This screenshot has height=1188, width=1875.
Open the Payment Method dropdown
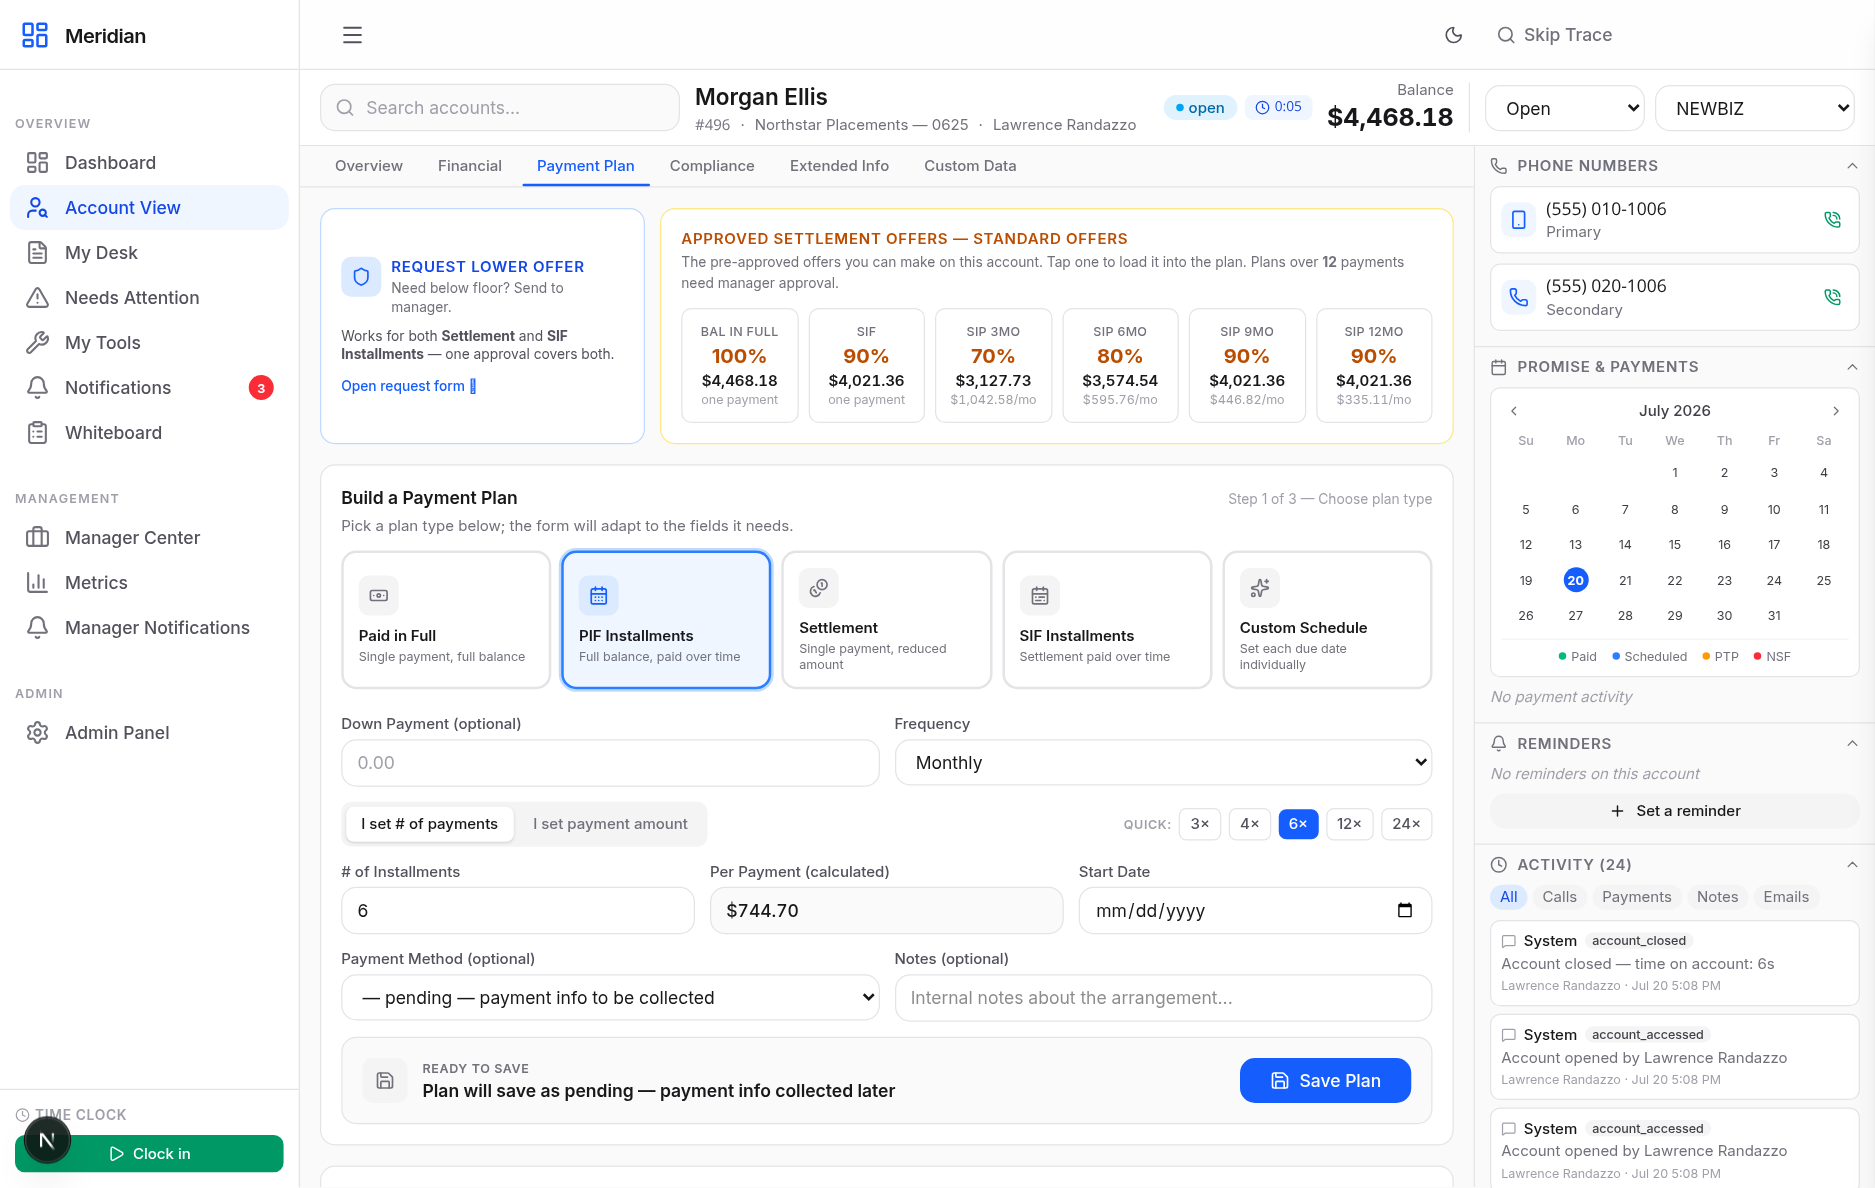610,998
